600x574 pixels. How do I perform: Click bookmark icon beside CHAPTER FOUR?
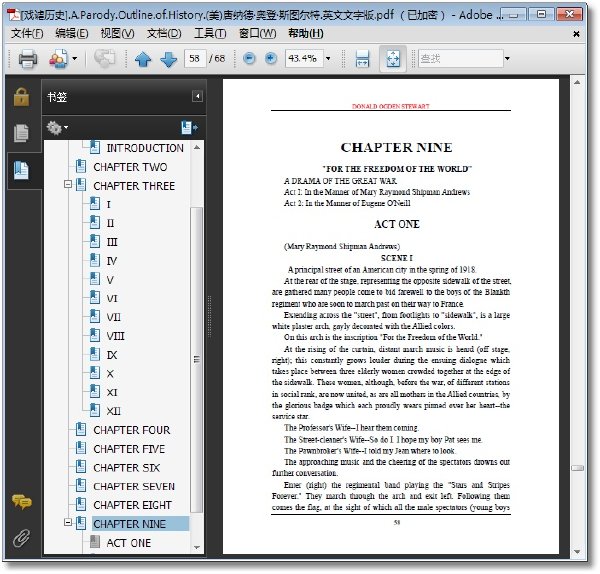[81, 429]
